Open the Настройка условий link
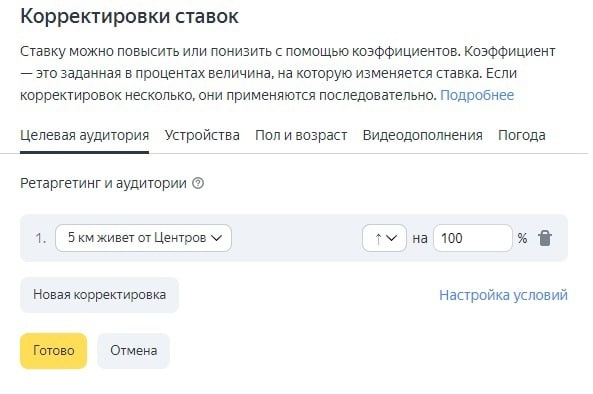This screenshot has width=593, height=394. click(503, 295)
